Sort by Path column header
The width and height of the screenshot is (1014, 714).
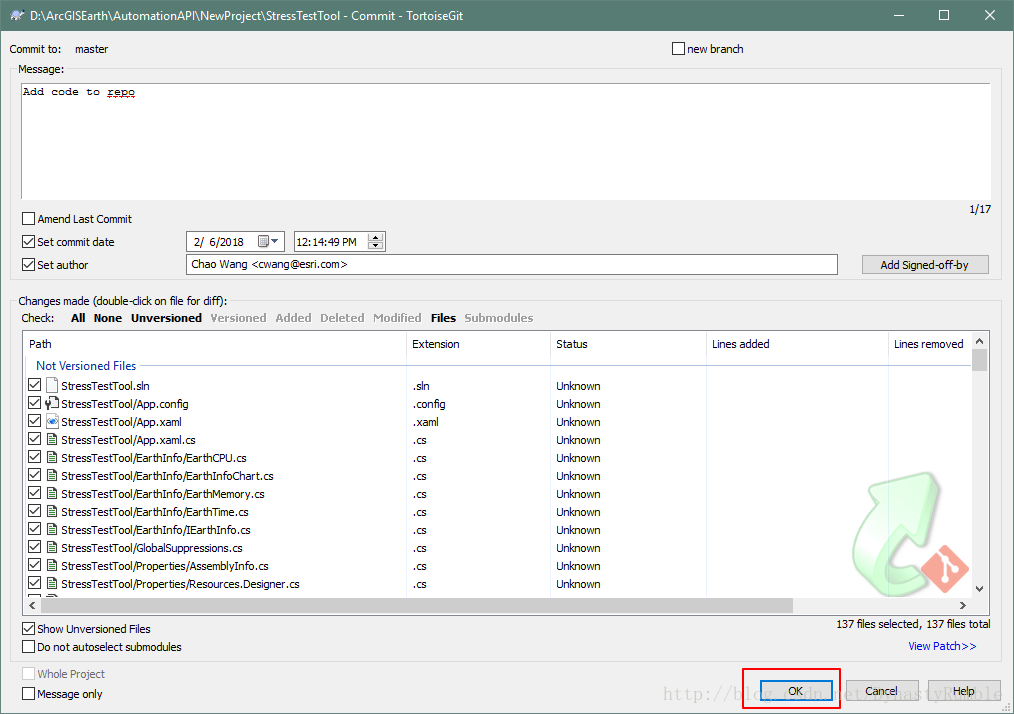pos(215,344)
